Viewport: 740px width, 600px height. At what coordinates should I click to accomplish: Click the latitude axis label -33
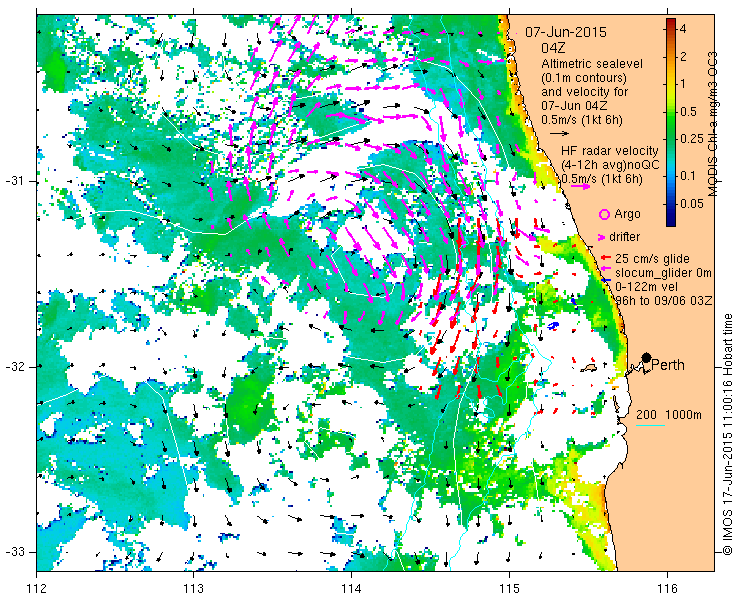pyautogui.click(x=17, y=552)
